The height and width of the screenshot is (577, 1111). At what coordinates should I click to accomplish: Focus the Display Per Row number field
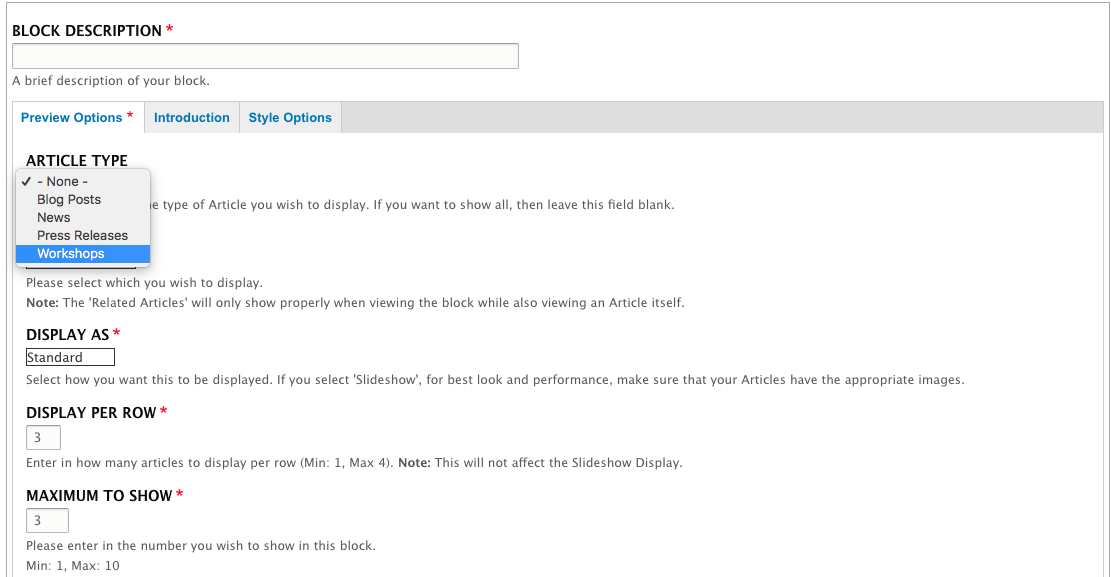(x=43, y=438)
